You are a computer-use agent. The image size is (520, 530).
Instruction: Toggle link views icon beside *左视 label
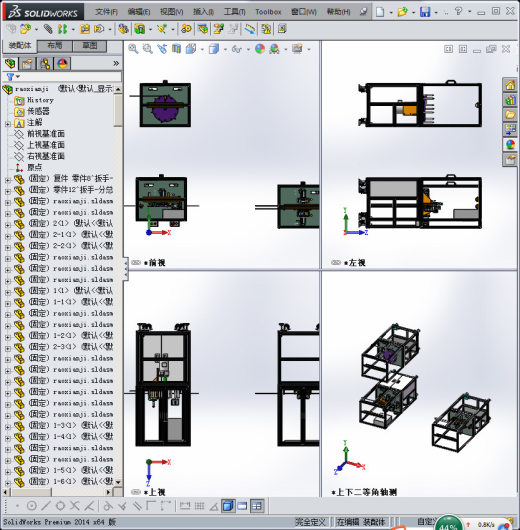tap(336, 262)
